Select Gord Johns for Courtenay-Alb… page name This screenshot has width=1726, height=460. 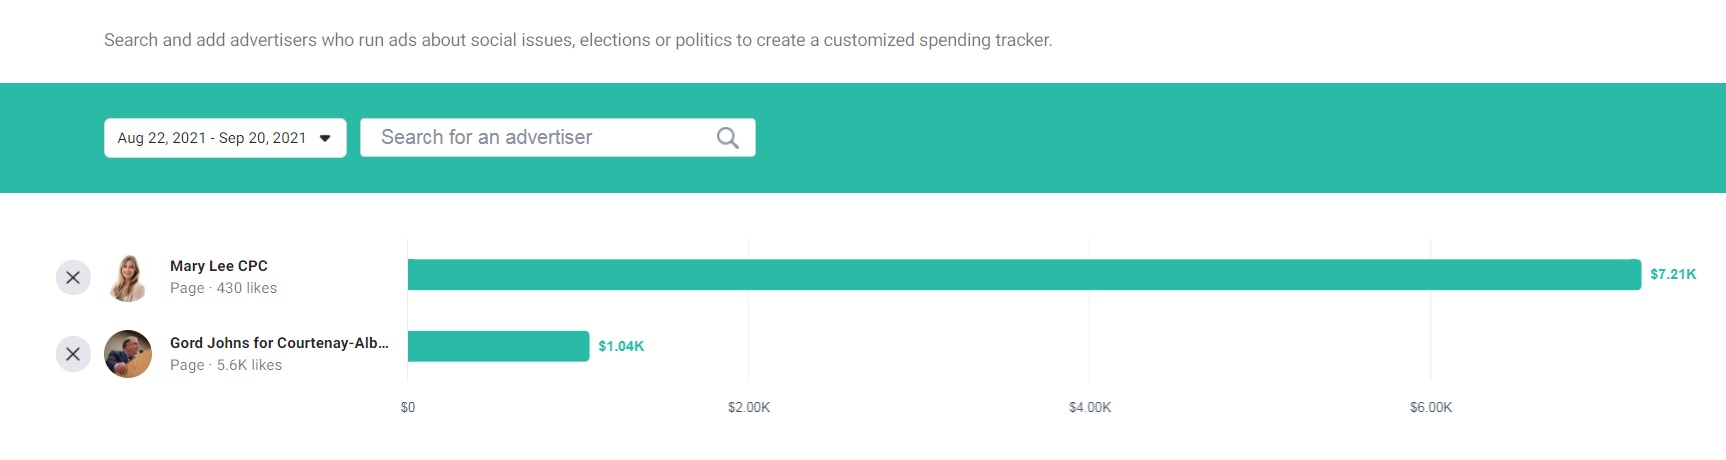pyautogui.click(x=279, y=343)
